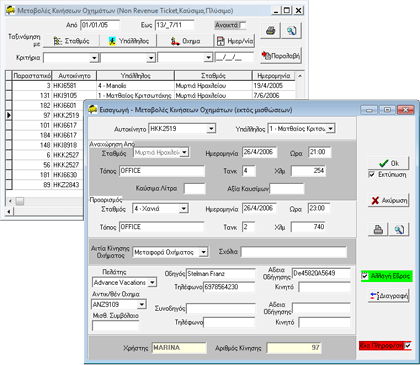
Task: Click the Καύσιμα Λίτρα field
Action: pos(195,189)
